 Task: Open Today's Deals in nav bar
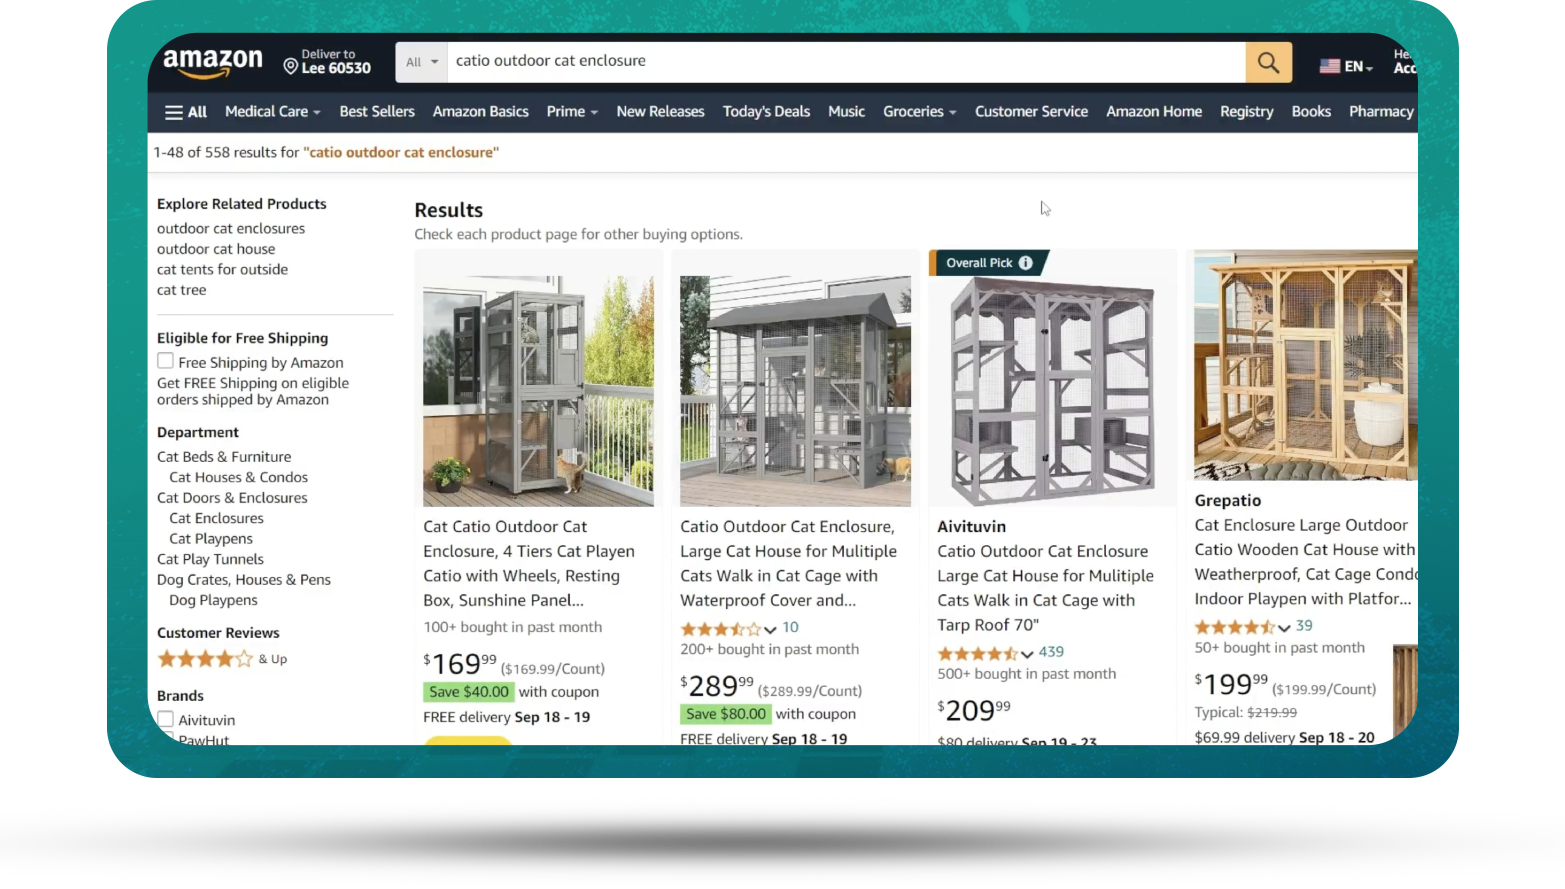coord(766,111)
